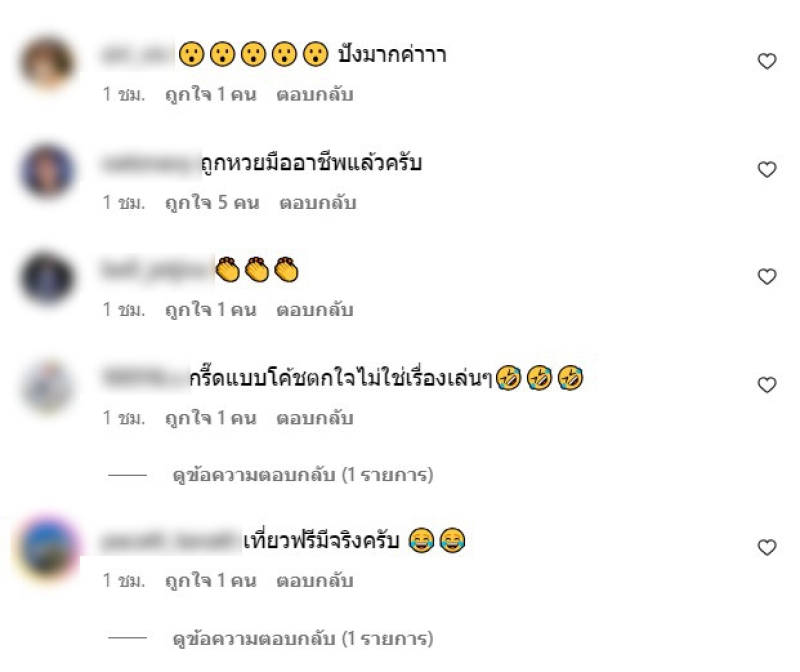Like the 'ถูกหวยมืออาชีพแล้วครับ' comment heart
The width and height of the screenshot is (800, 672).
(766, 169)
